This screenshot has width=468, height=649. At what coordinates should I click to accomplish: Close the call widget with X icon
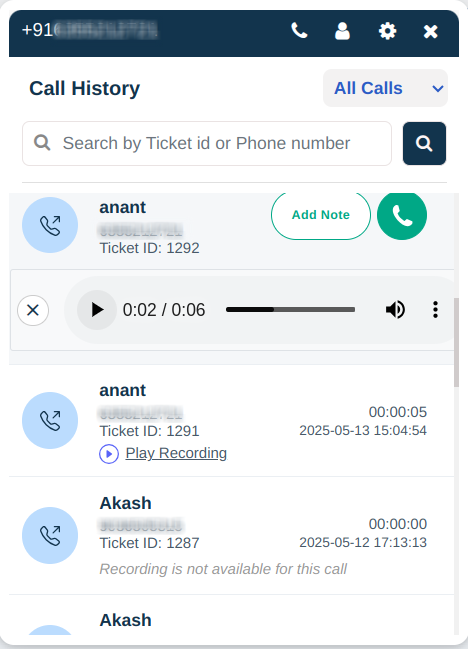pyautogui.click(x=431, y=31)
